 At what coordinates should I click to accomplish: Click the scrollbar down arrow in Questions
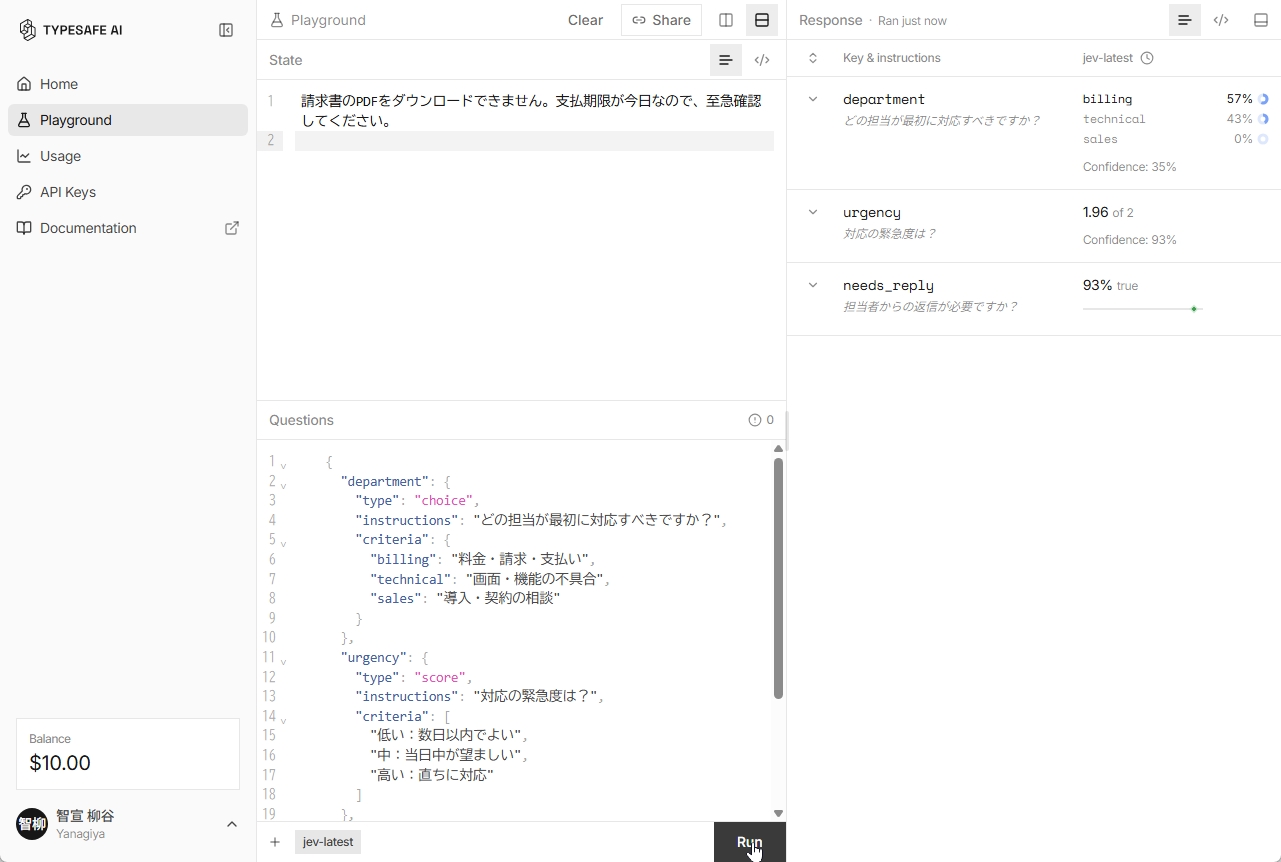(778, 814)
